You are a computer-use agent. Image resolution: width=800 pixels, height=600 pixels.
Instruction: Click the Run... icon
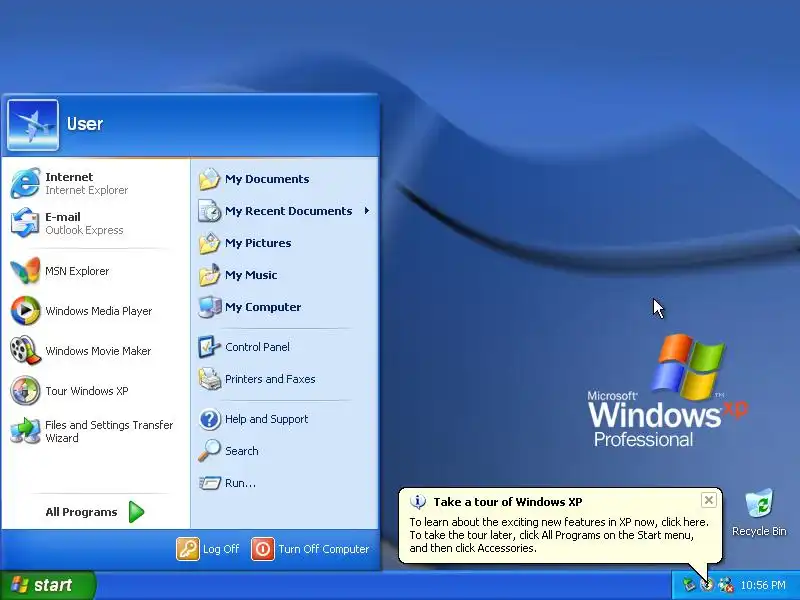pyautogui.click(x=209, y=483)
